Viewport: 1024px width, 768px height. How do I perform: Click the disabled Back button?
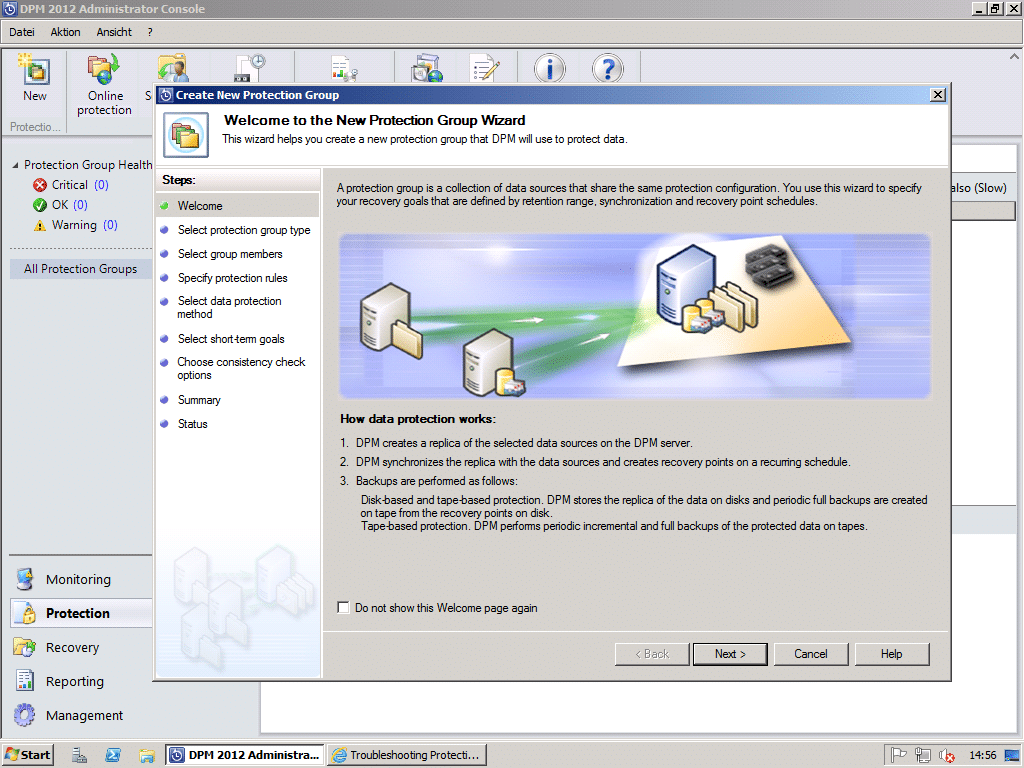tap(652, 654)
